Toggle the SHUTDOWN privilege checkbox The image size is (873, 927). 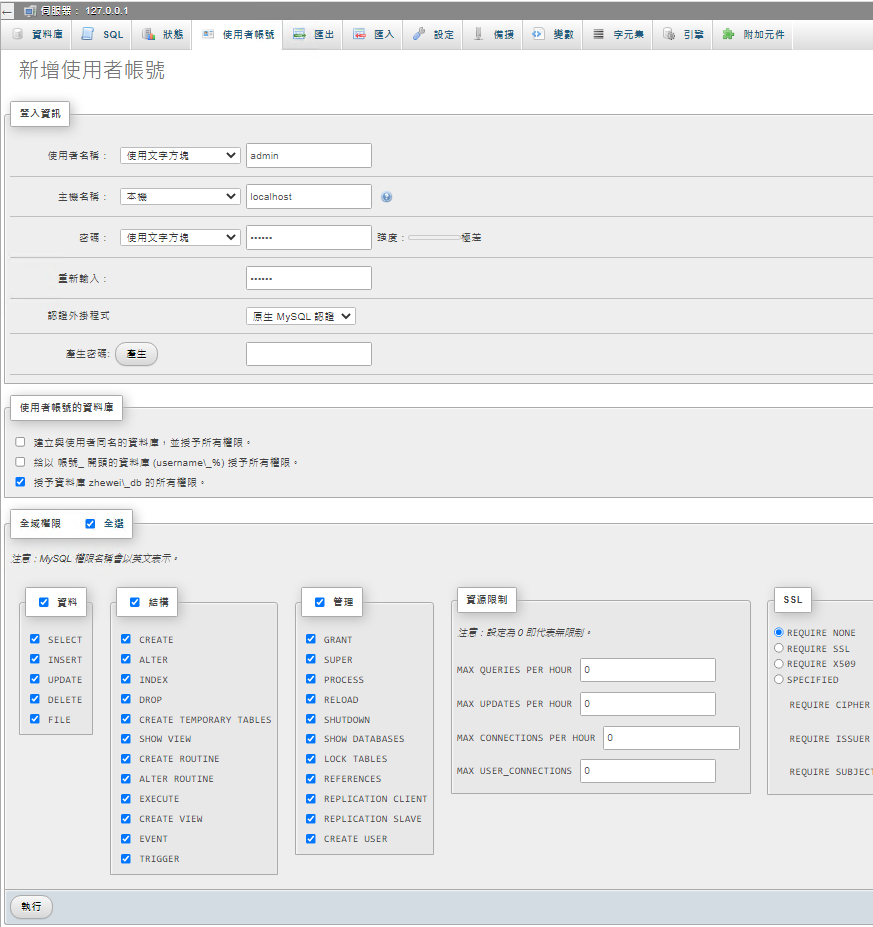(312, 719)
